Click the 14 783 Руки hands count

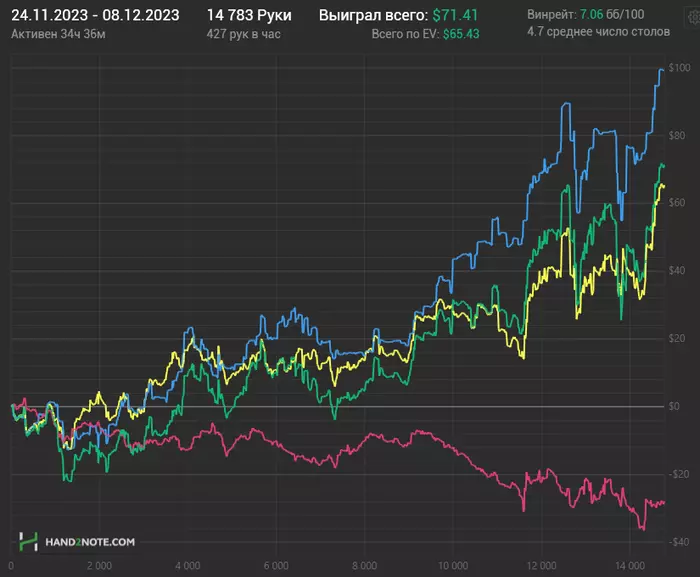(249, 15)
